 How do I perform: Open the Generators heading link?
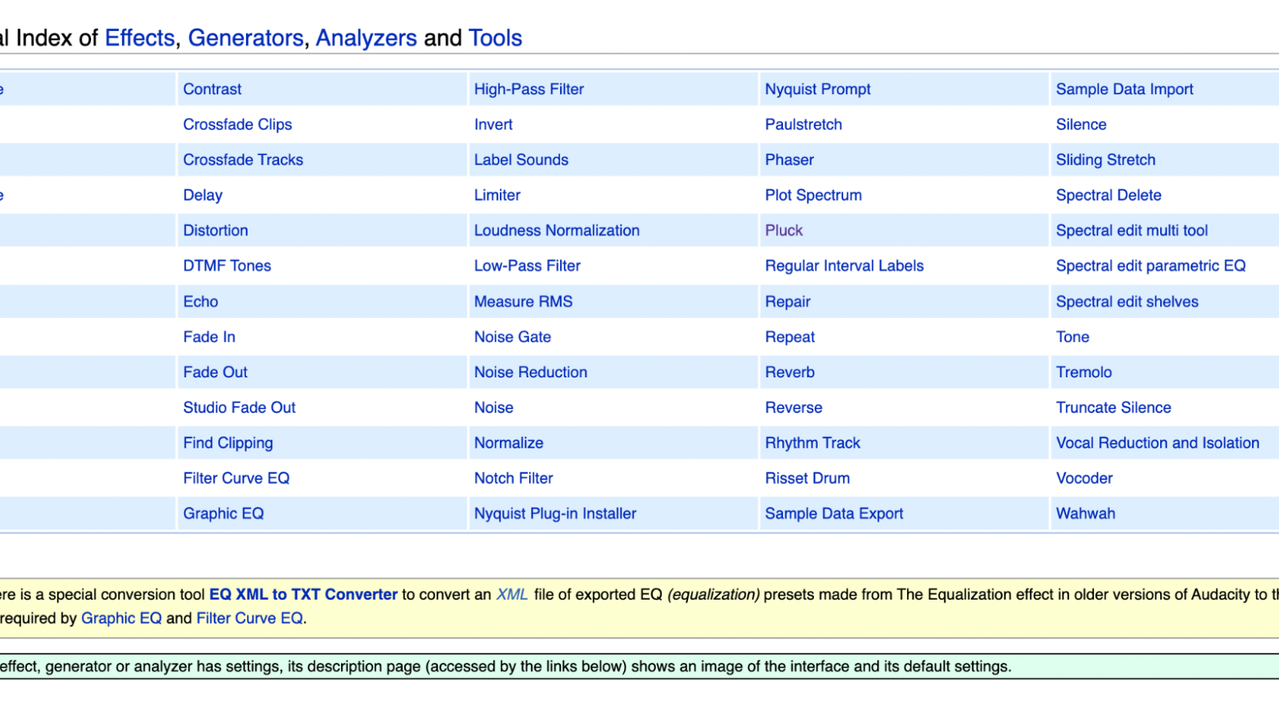click(245, 38)
